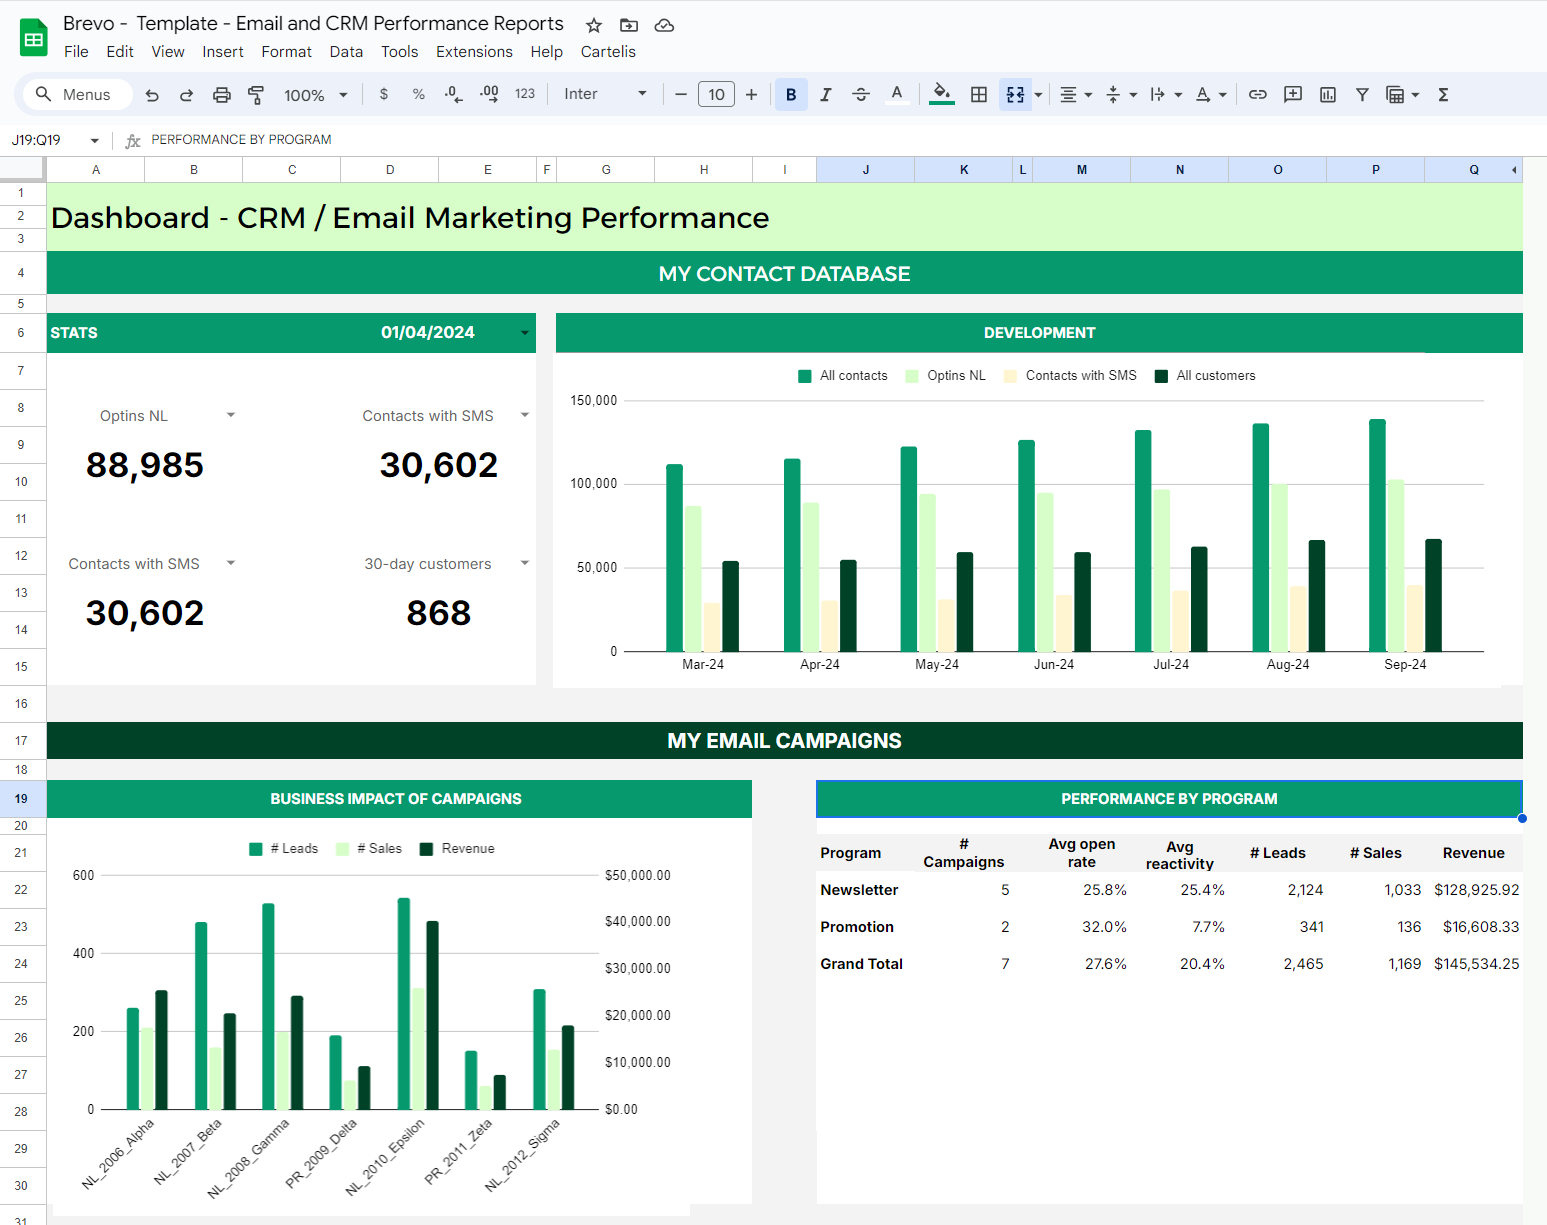Select column J header
The image size is (1547, 1225).
[866, 170]
